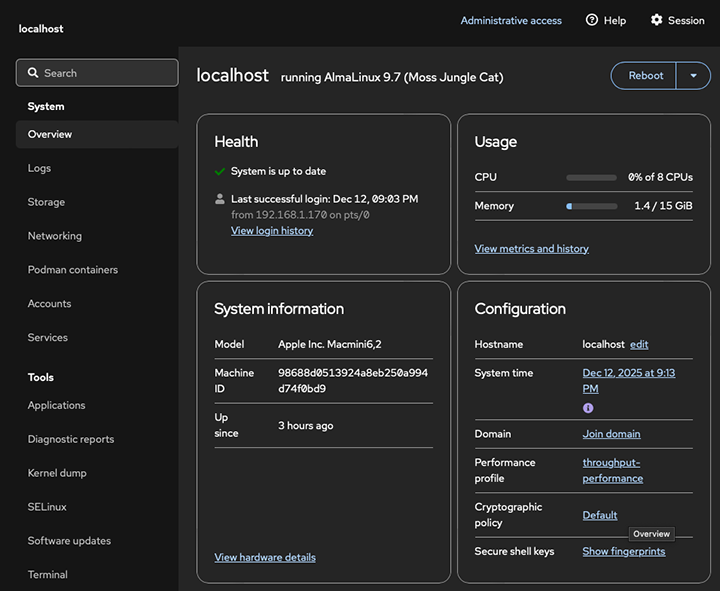The image size is (720, 591).
Task: Click the last login user icon
Action: click(220, 199)
